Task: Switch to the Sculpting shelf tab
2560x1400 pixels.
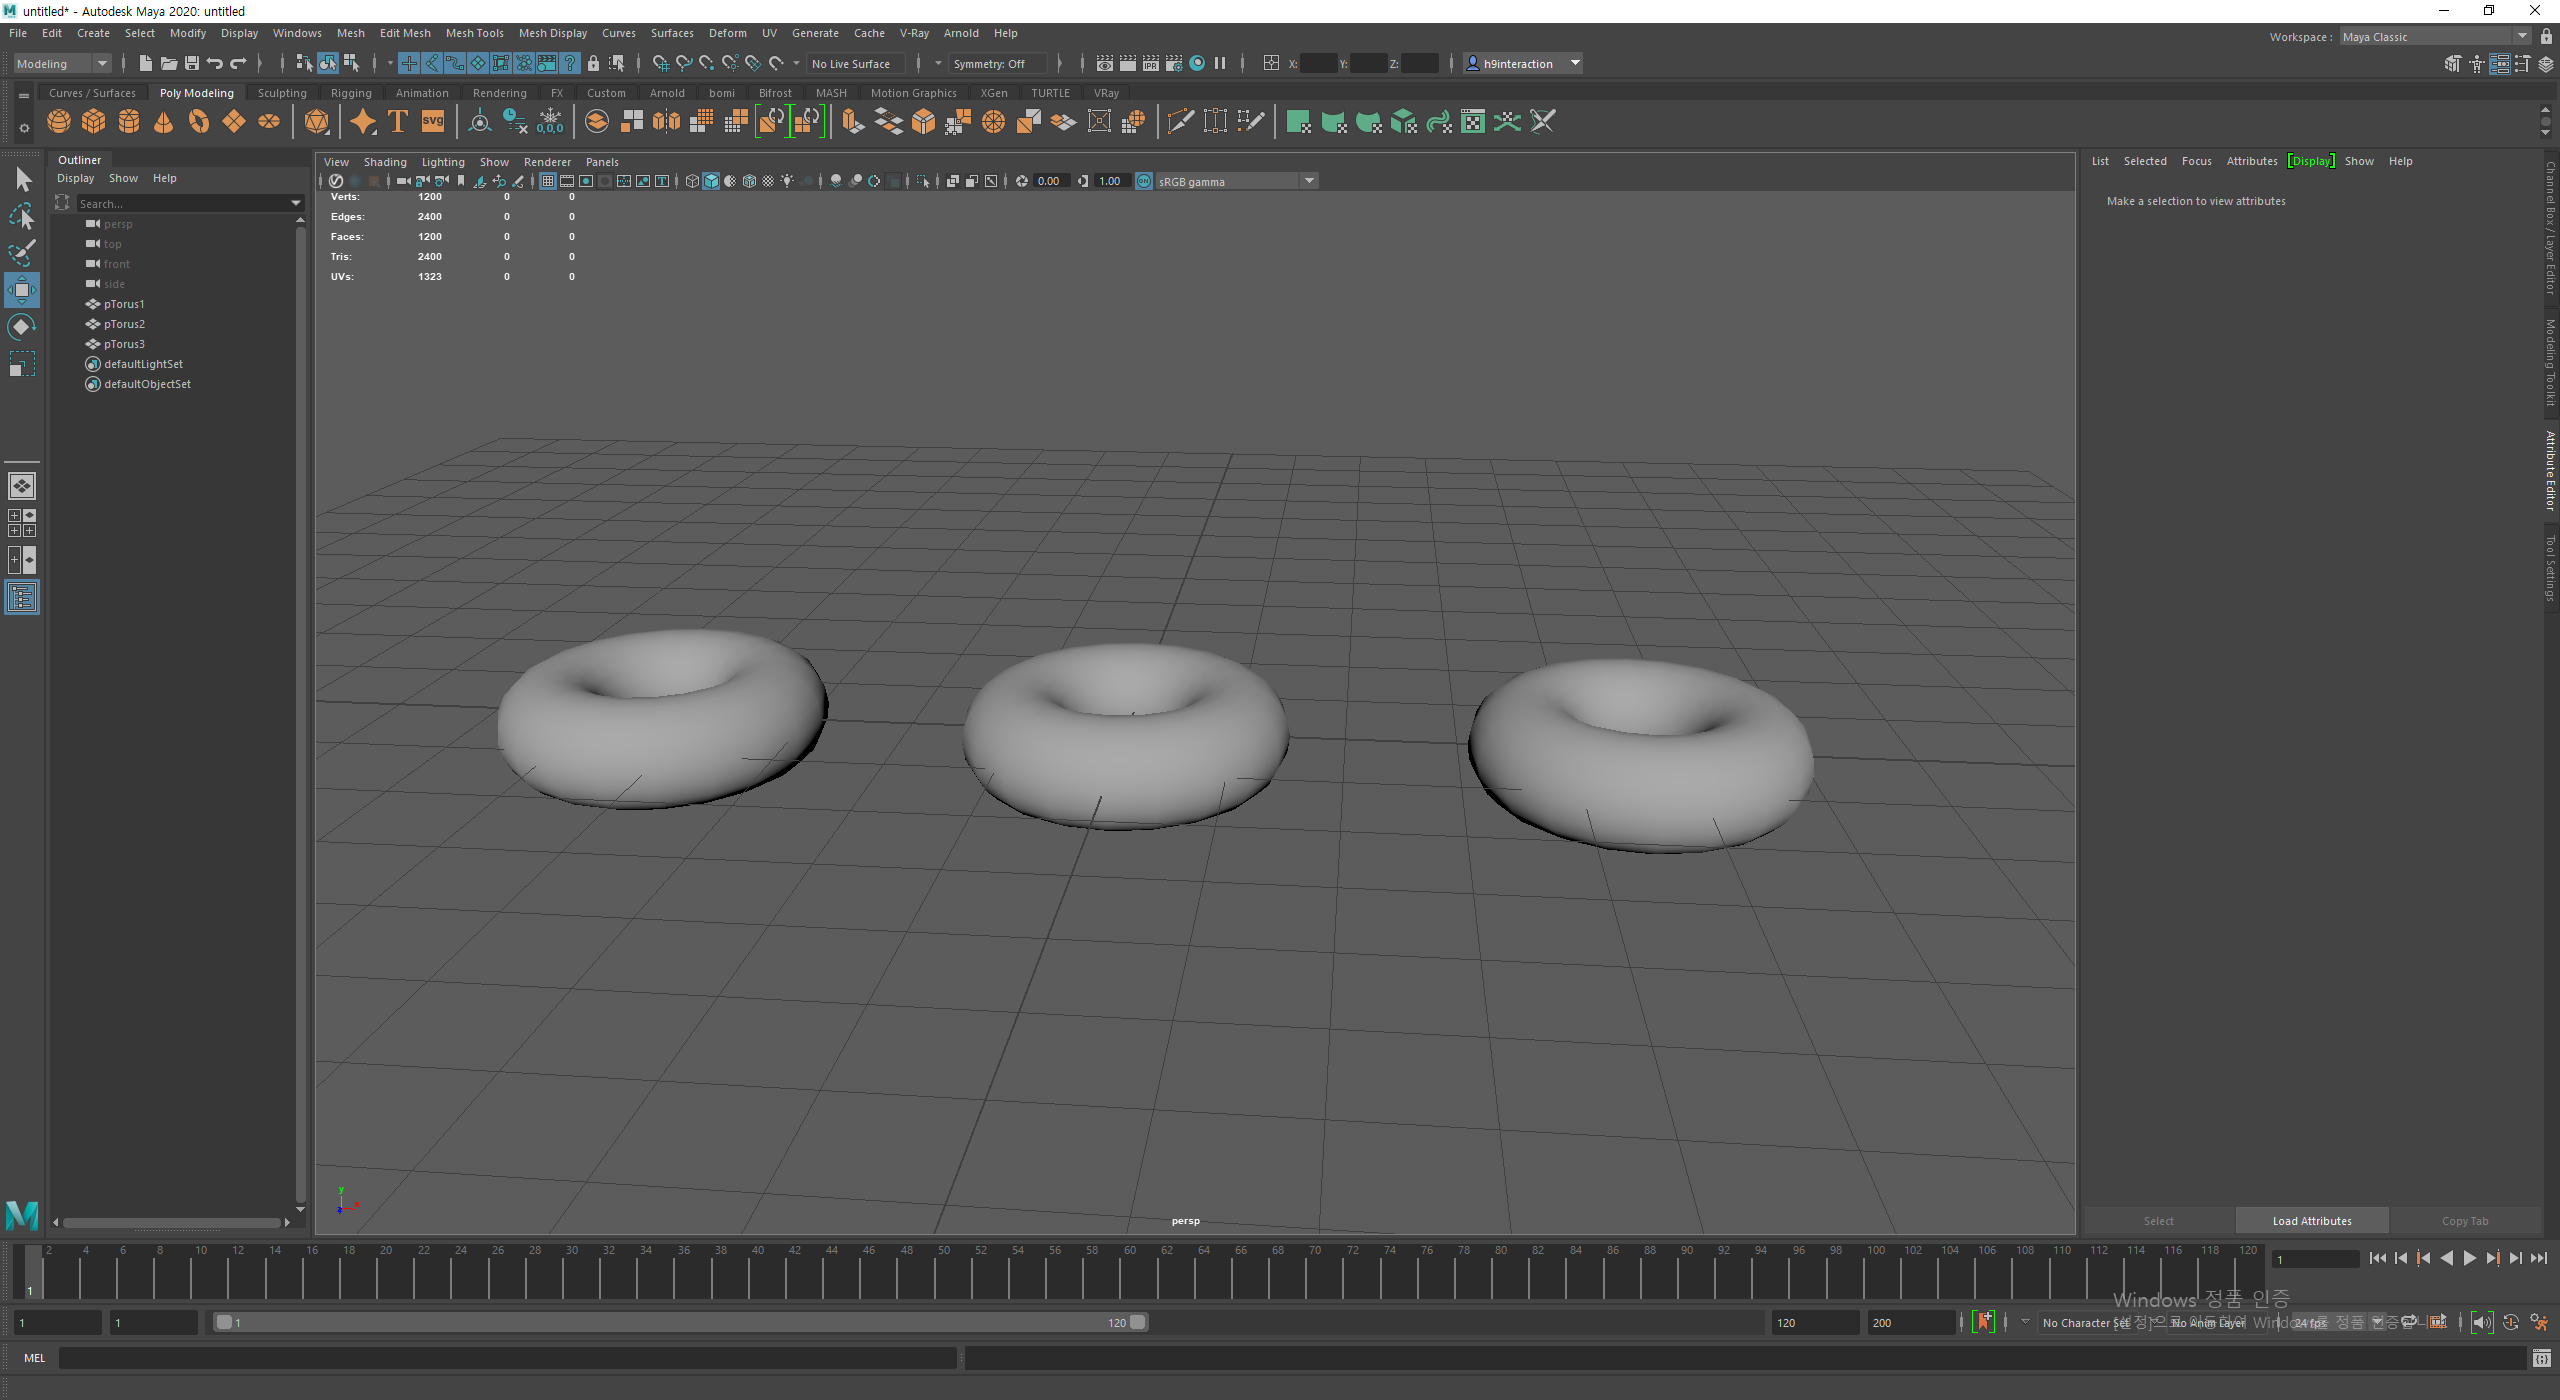Action: (282, 93)
